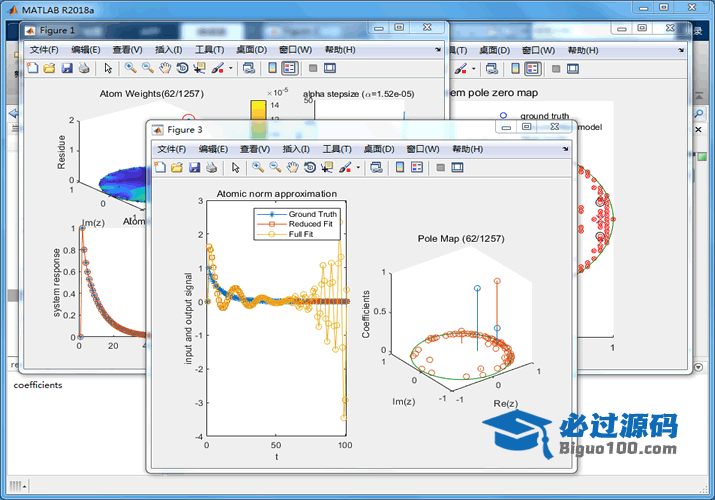
Task: Click the Ground Truth legend entry
Action: click(311, 214)
